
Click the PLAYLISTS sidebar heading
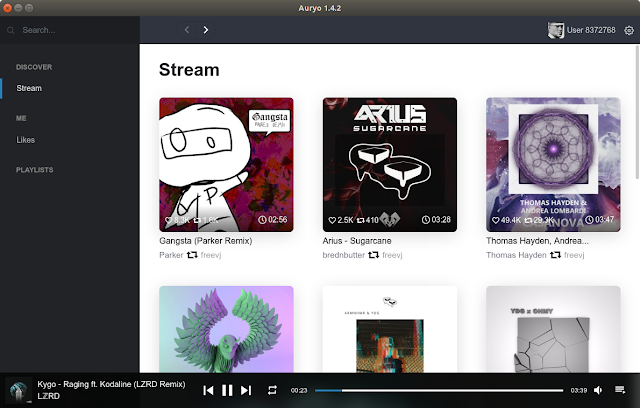35,170
